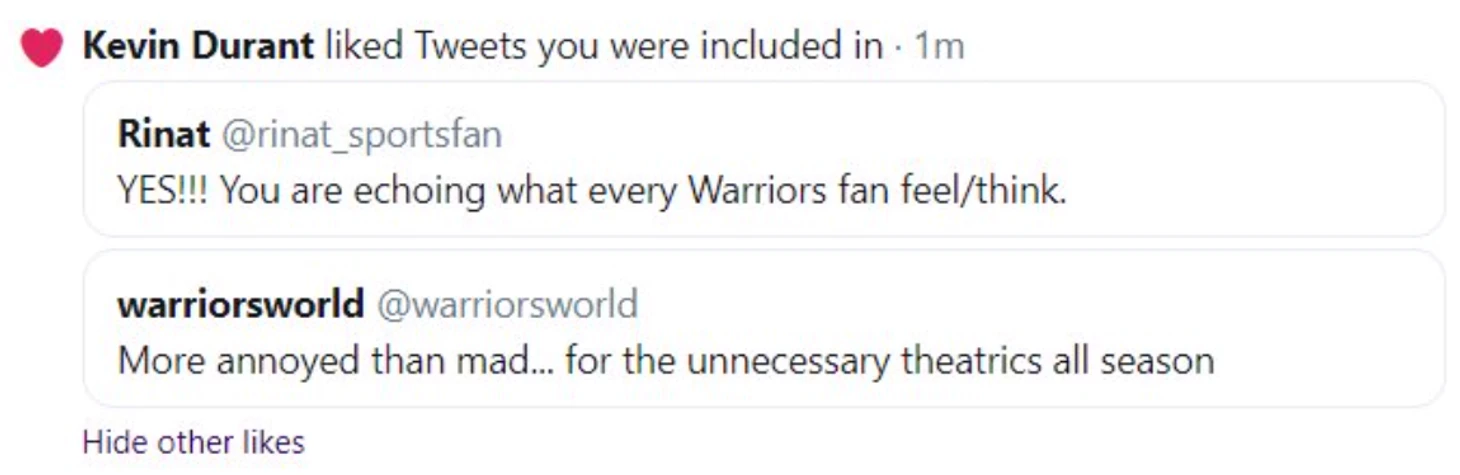Viewport: 1460px width, 475px height.
Task: Open Rinat's profile via display name
Action: 164,134
